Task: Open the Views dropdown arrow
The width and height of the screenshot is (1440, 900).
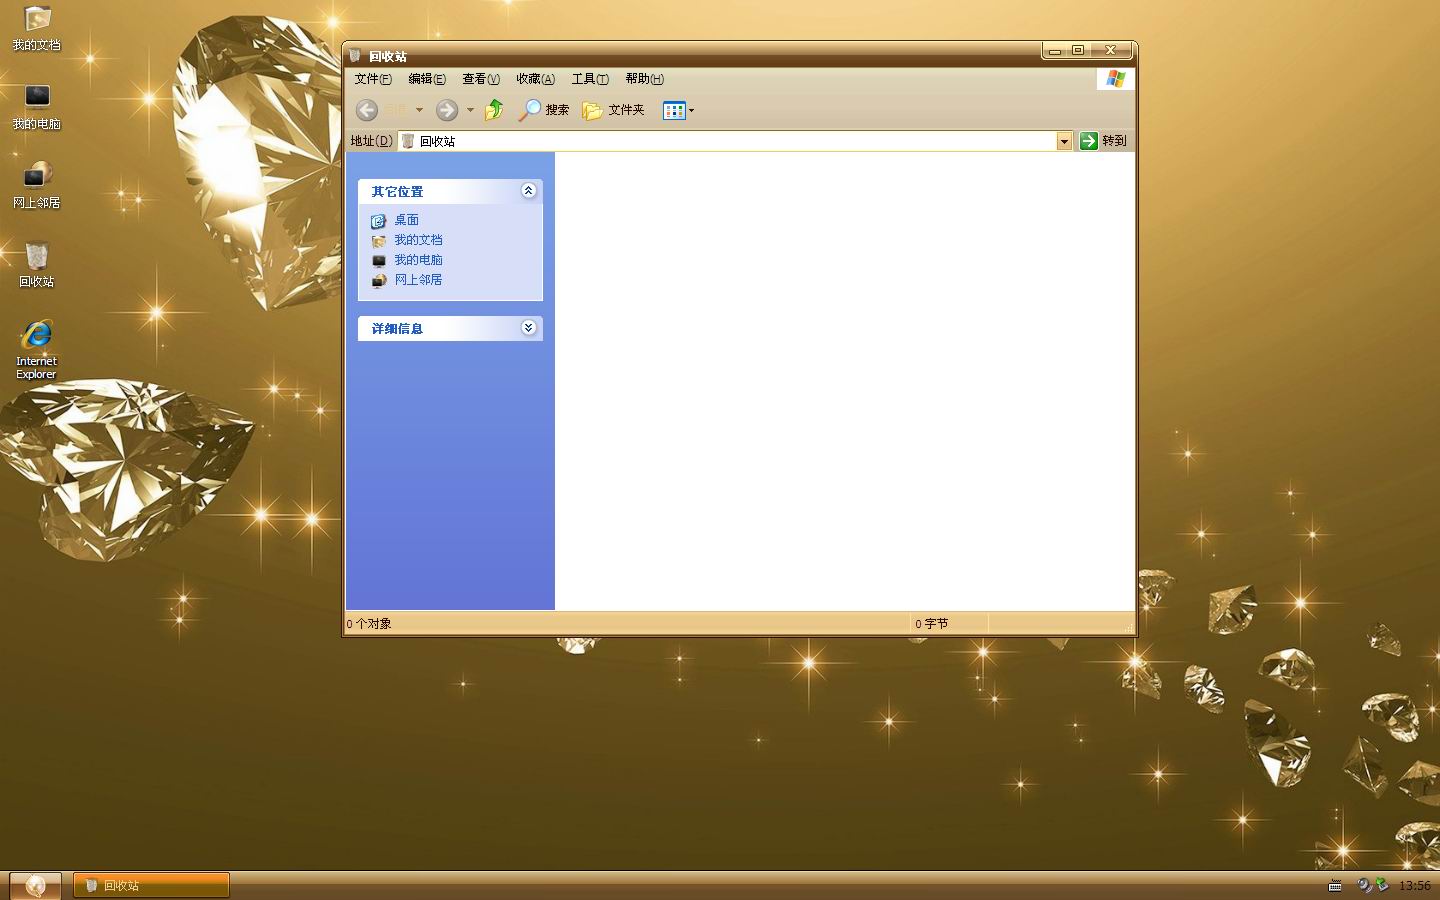Action: coord(691,110)
